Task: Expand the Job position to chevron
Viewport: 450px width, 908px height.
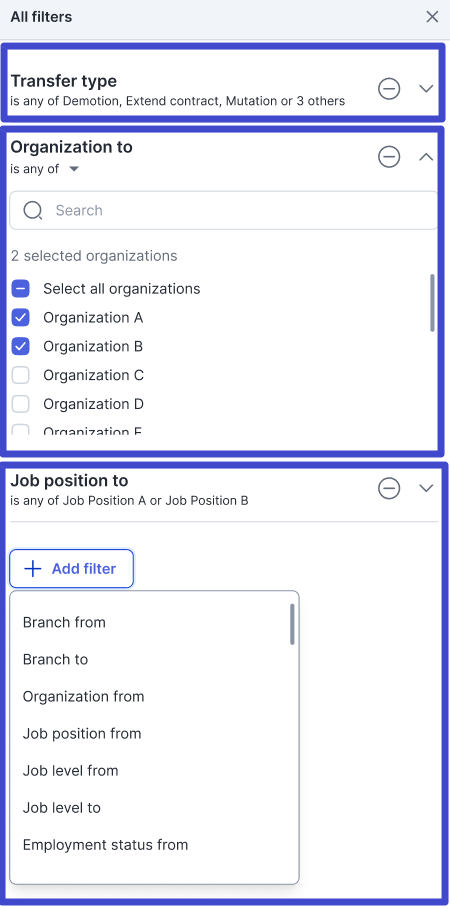Action: pyautogui.click(x=426, y=488)
